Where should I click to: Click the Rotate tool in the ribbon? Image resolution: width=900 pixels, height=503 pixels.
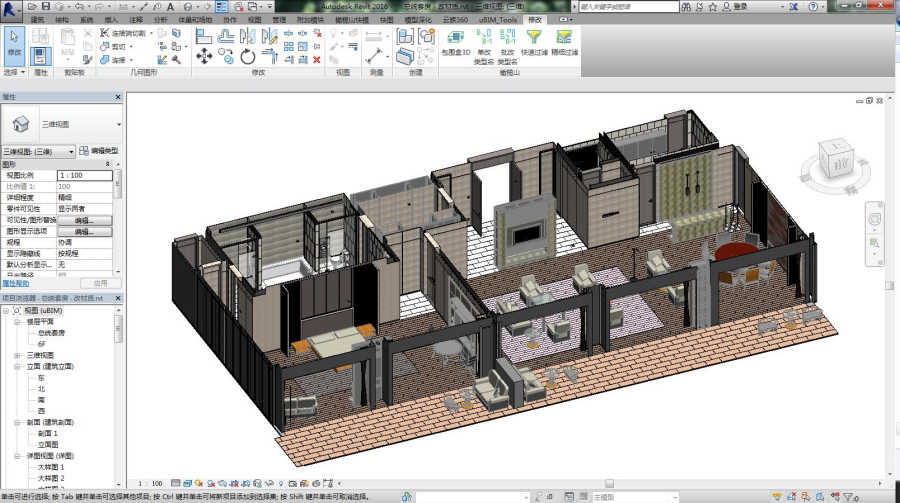[x=248, y=58]
